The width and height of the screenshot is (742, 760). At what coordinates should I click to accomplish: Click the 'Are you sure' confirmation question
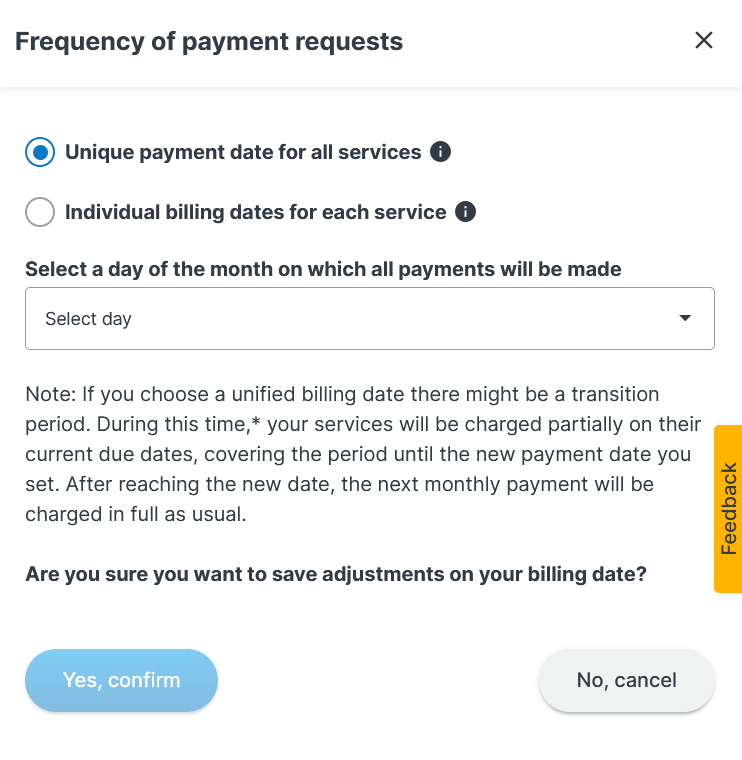(335, 575)
